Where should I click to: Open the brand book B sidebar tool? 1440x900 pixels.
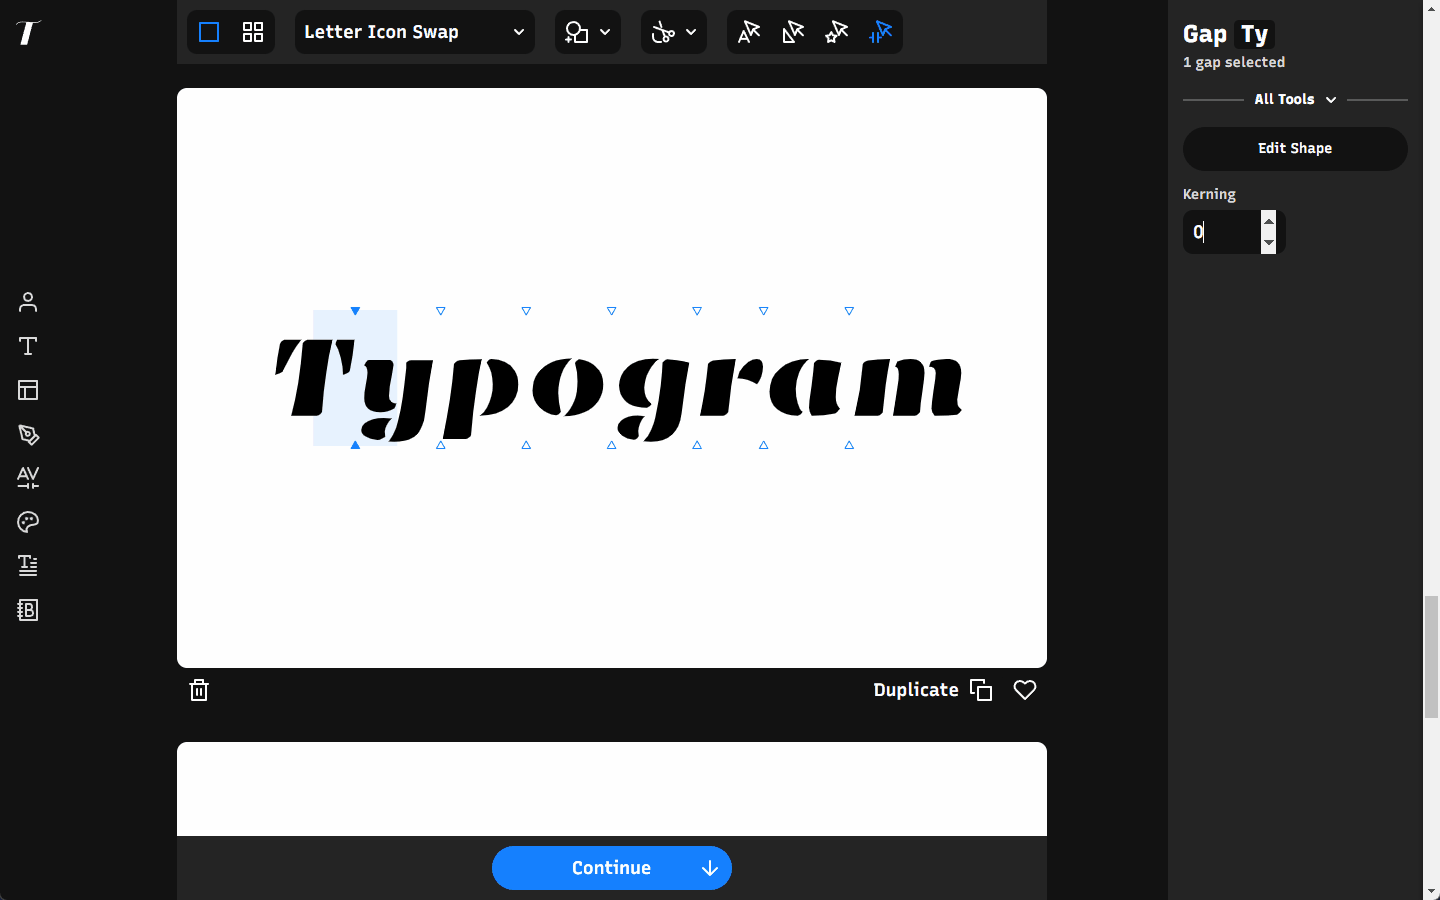pyautogui.click(x=28, y=610)
